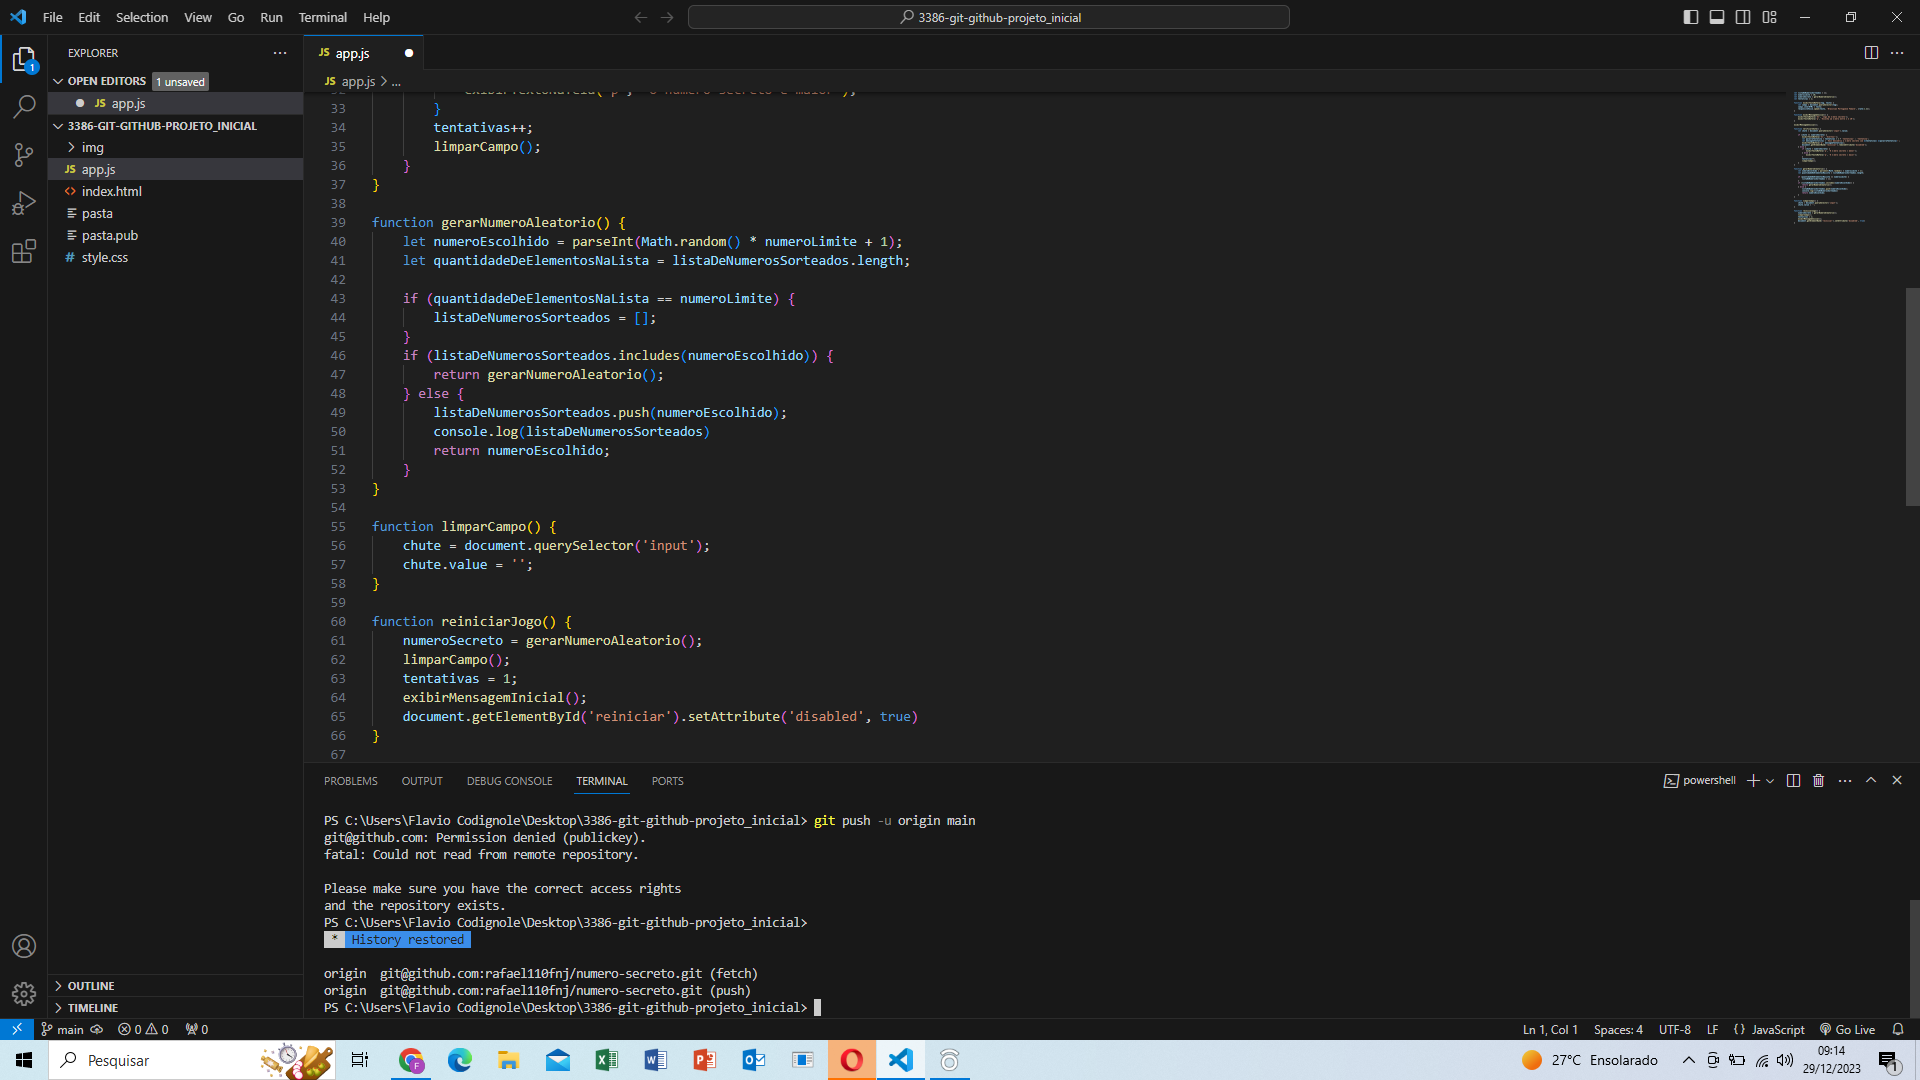Toggle the bottom panel visibility
The height and width of the screenshot is (1080, 1920).
(x=1717, y=17)
